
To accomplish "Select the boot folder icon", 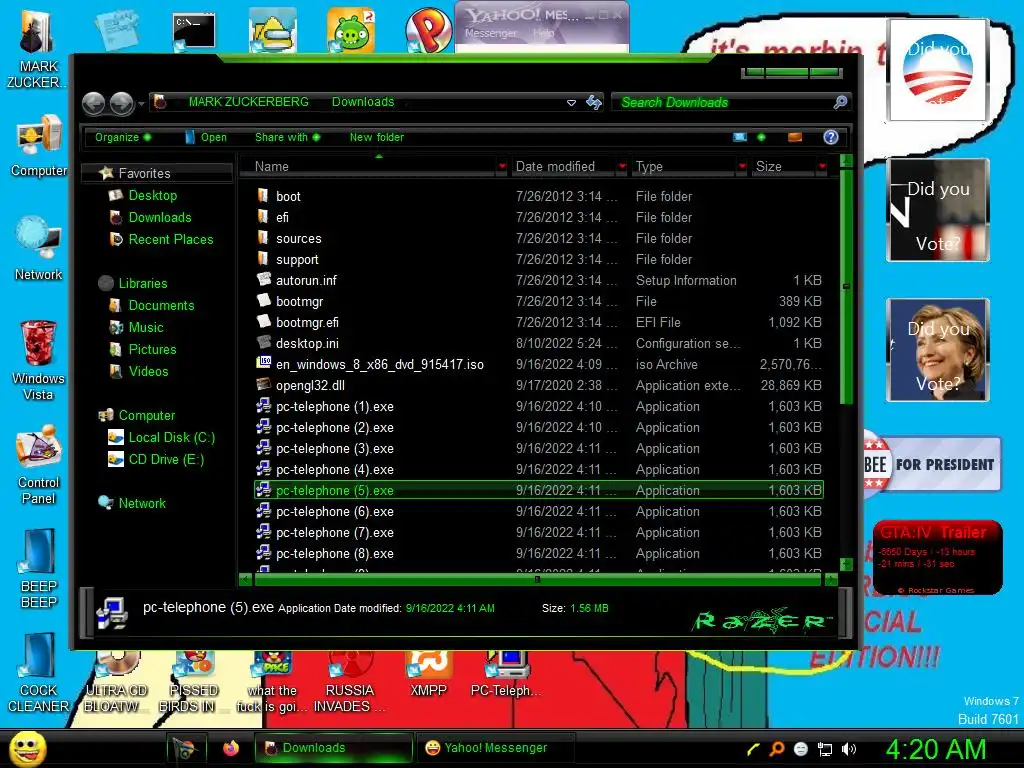I will (x=263, y=195).
